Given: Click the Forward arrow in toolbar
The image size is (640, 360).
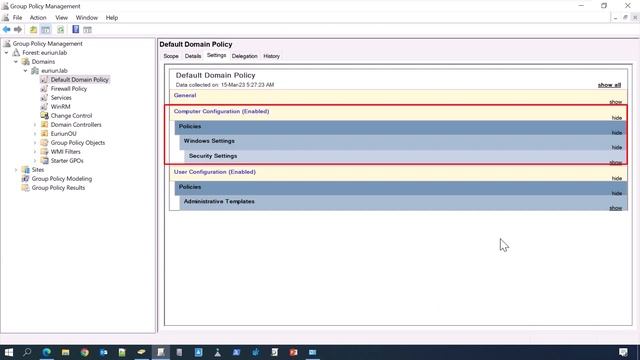Looking at the screenshot, I should [x=18, y=29].
